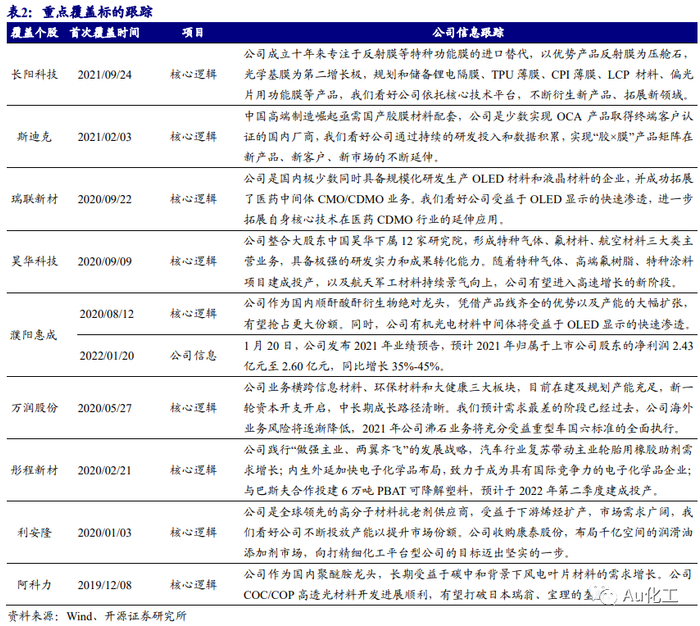Select the 覆盖个股 column header
This screenshot has width=700, height=626.
tap(34, 33)
